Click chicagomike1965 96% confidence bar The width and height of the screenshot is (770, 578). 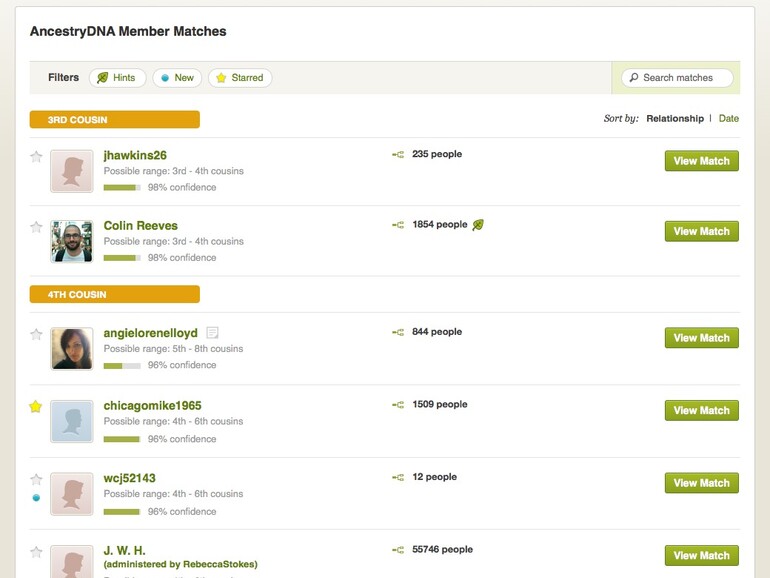coord(122,439)
